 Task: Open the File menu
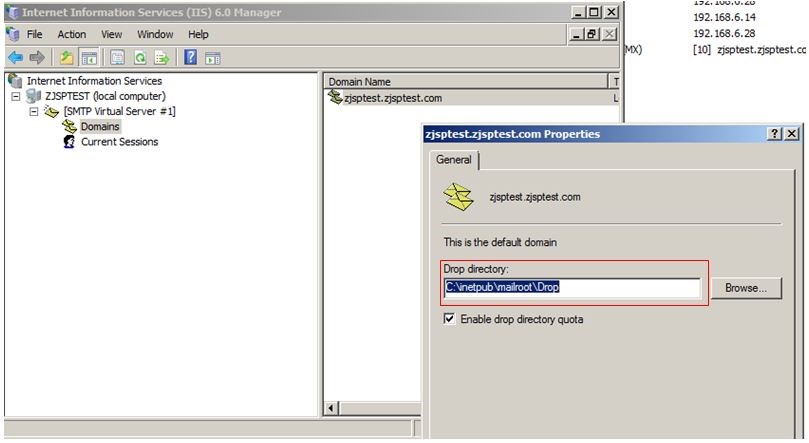point(35,35)
